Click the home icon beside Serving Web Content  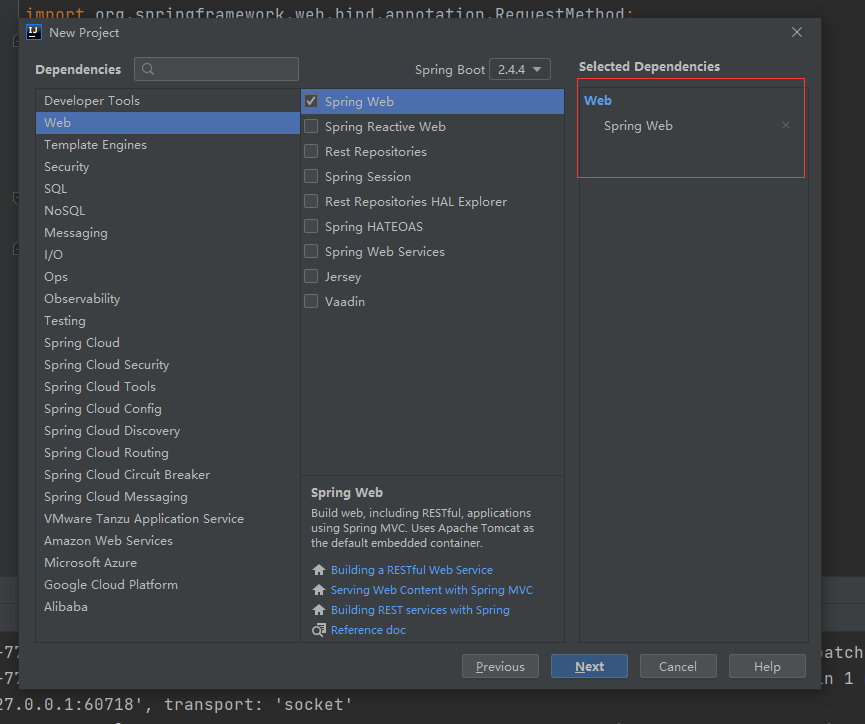pos(319,589)
